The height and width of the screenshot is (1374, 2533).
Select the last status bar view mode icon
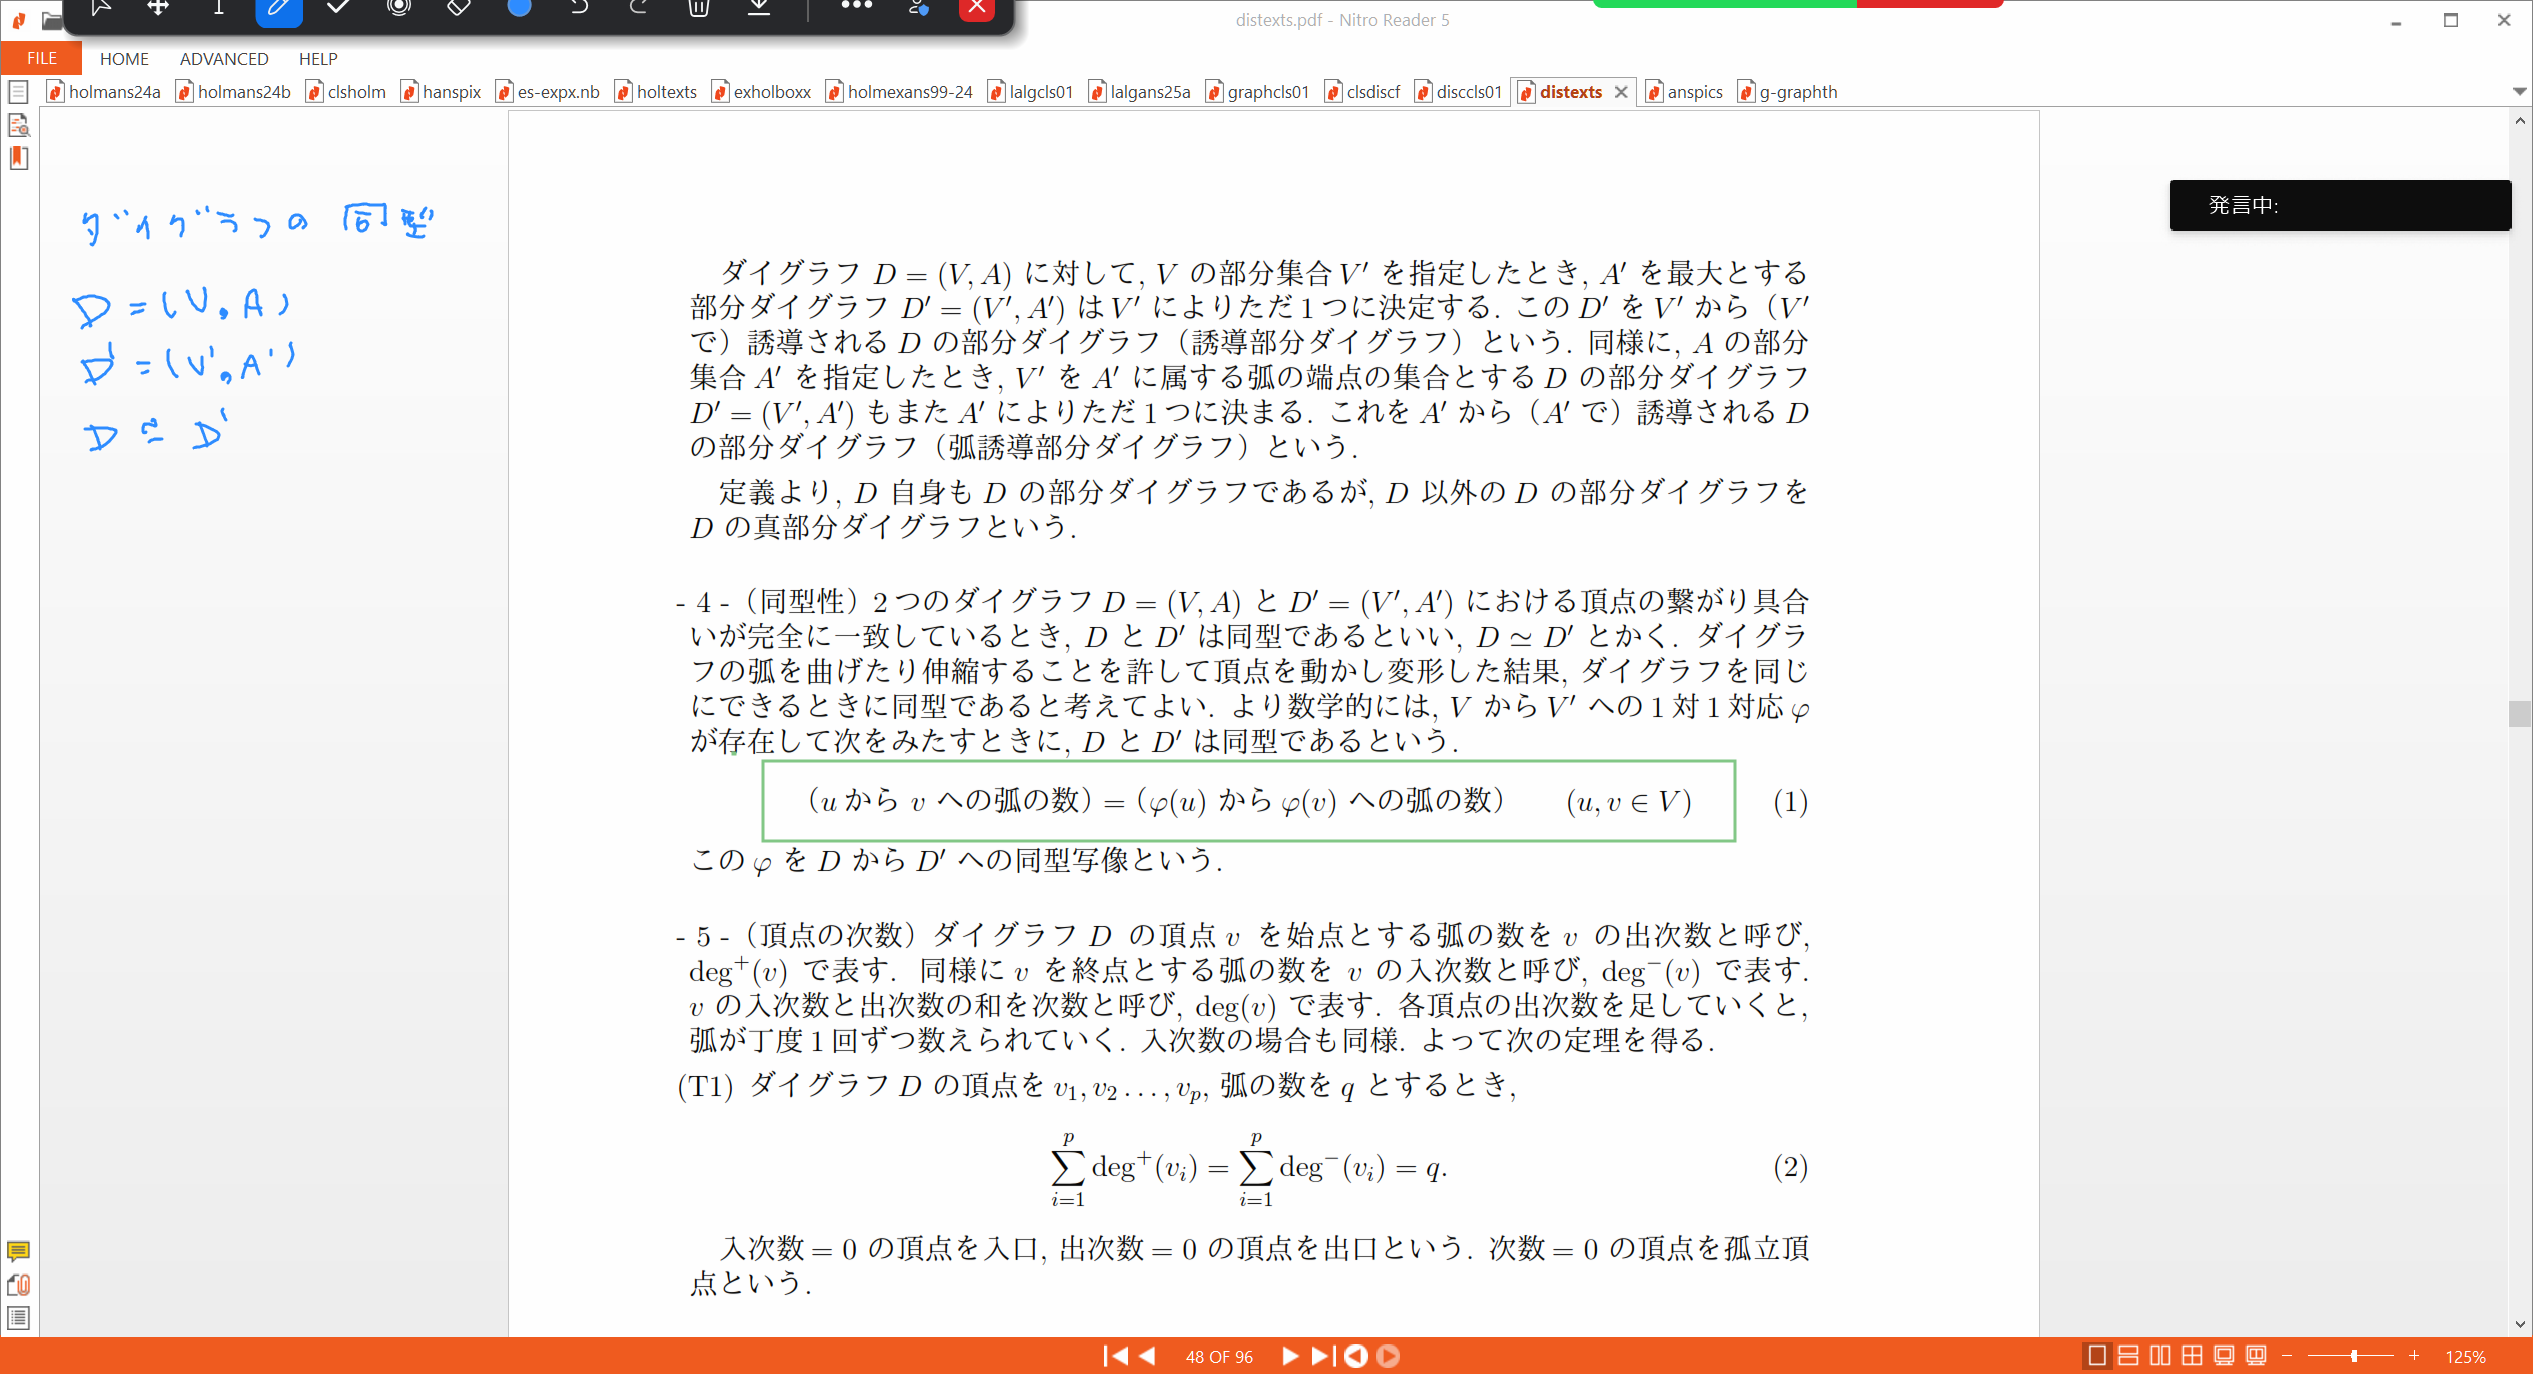(x=2256, y=1356)
